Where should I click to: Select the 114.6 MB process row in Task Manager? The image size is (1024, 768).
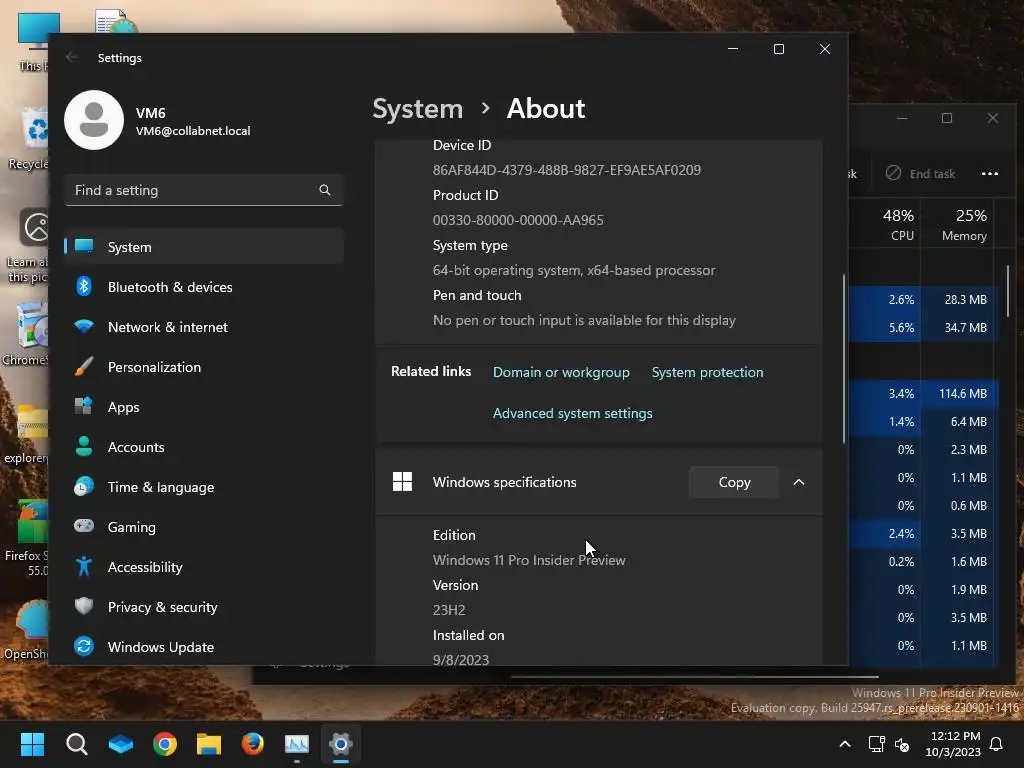click(x=923, y=393)
